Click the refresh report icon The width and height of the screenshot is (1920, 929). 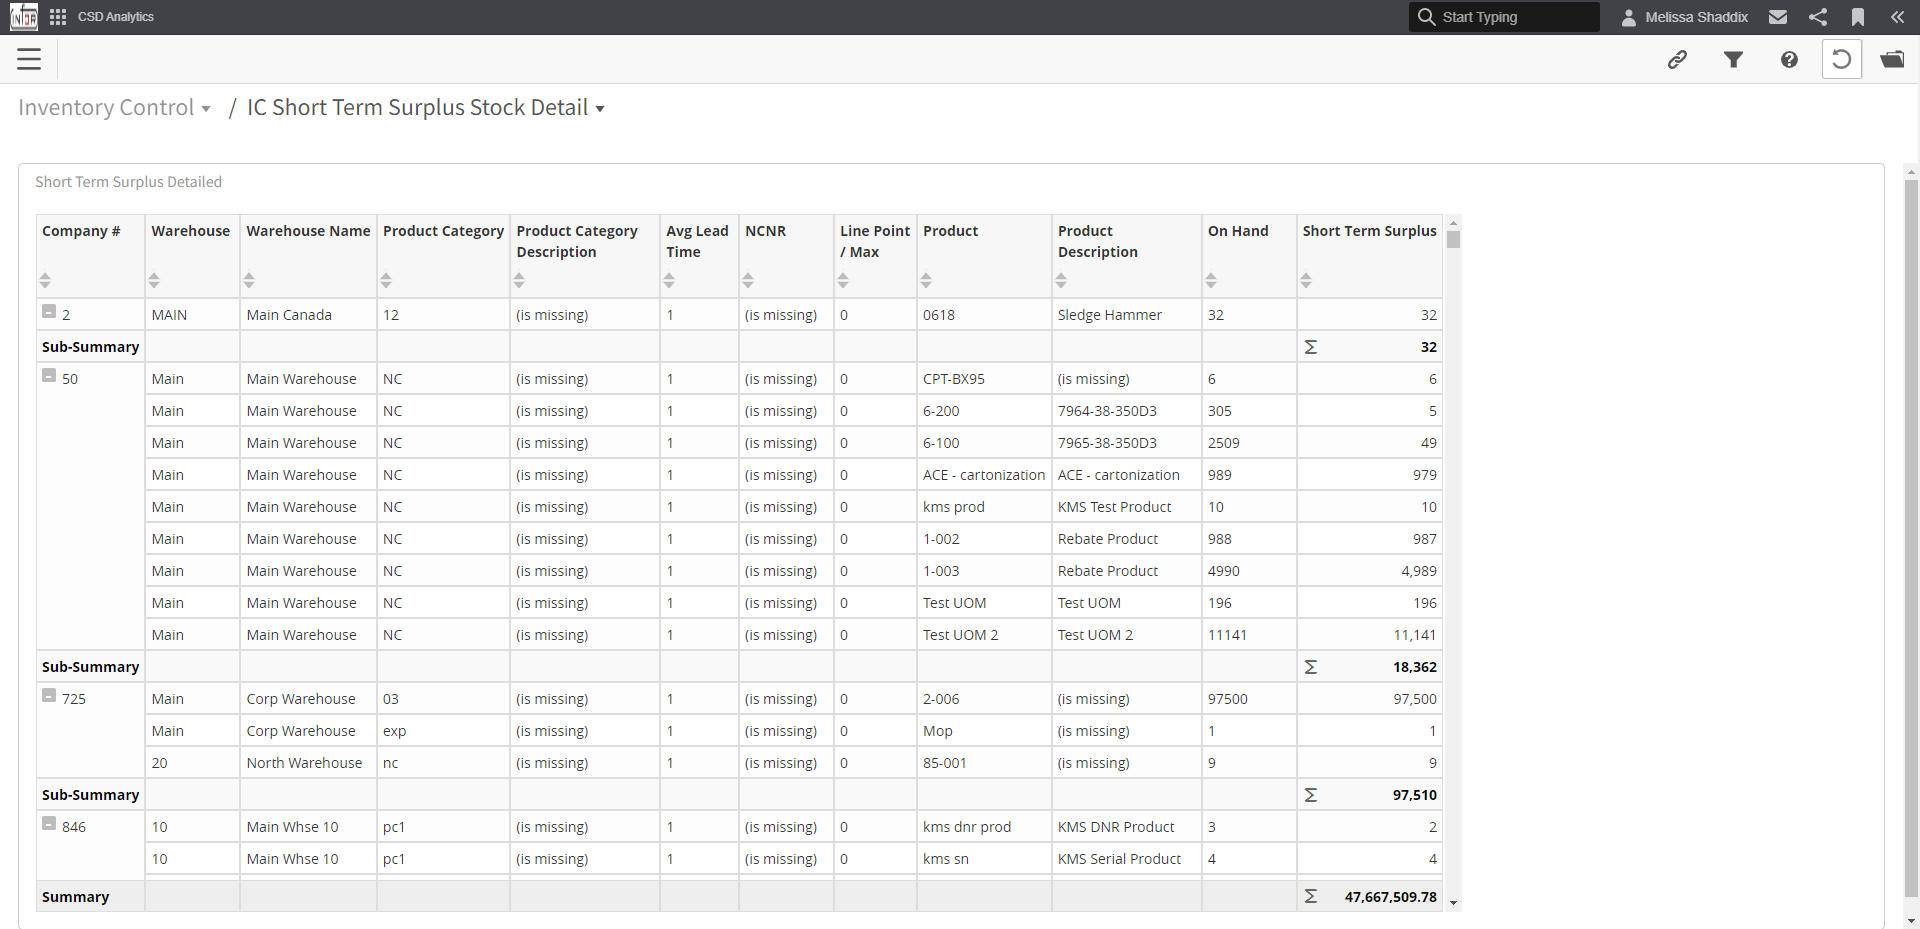click(x=1841, y=60)
